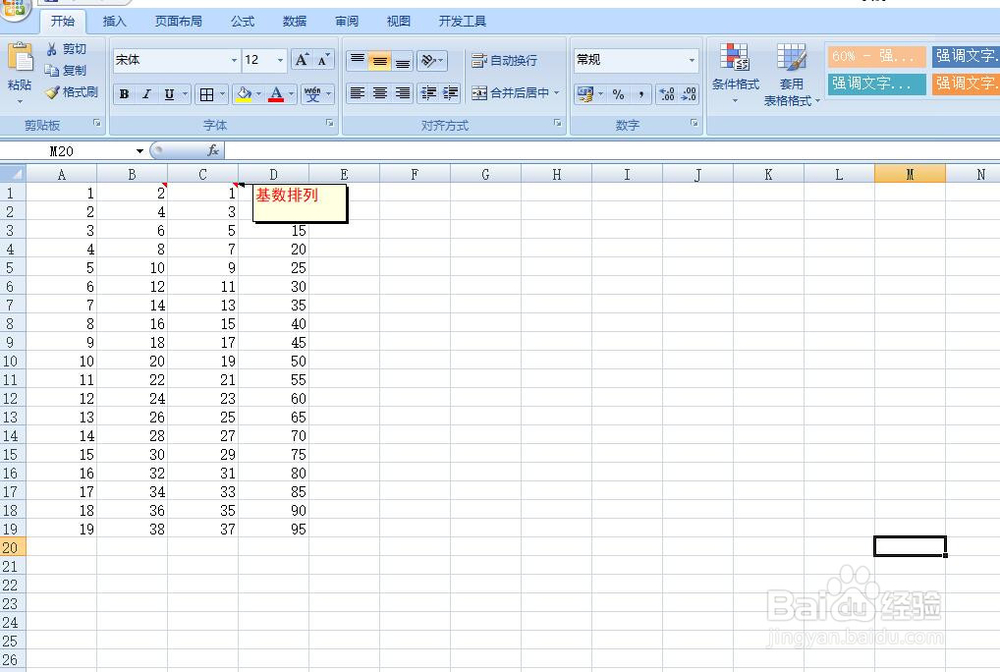Open the alignment group dialog launcher
The image size is (1000, 672).
click(557, 123)
